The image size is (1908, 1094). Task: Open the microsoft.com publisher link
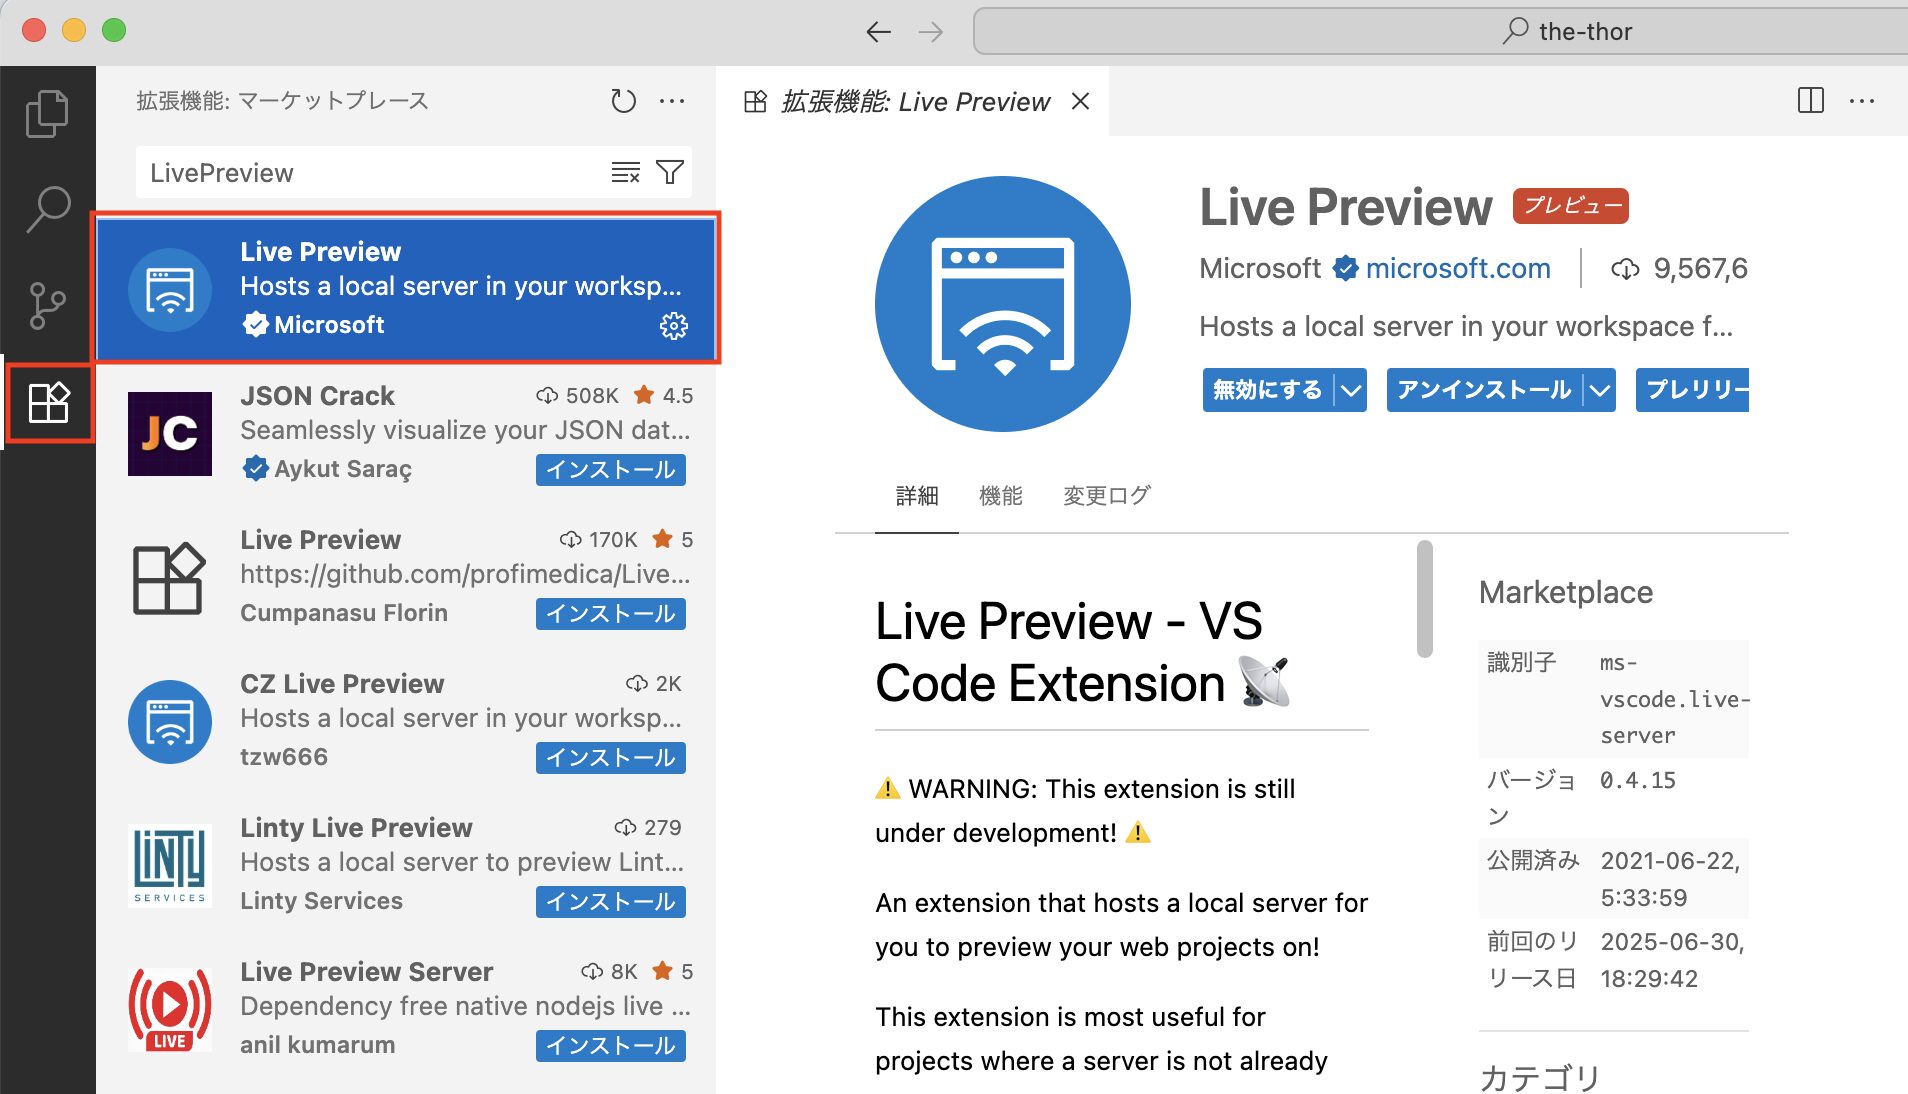pos(1458,268)
